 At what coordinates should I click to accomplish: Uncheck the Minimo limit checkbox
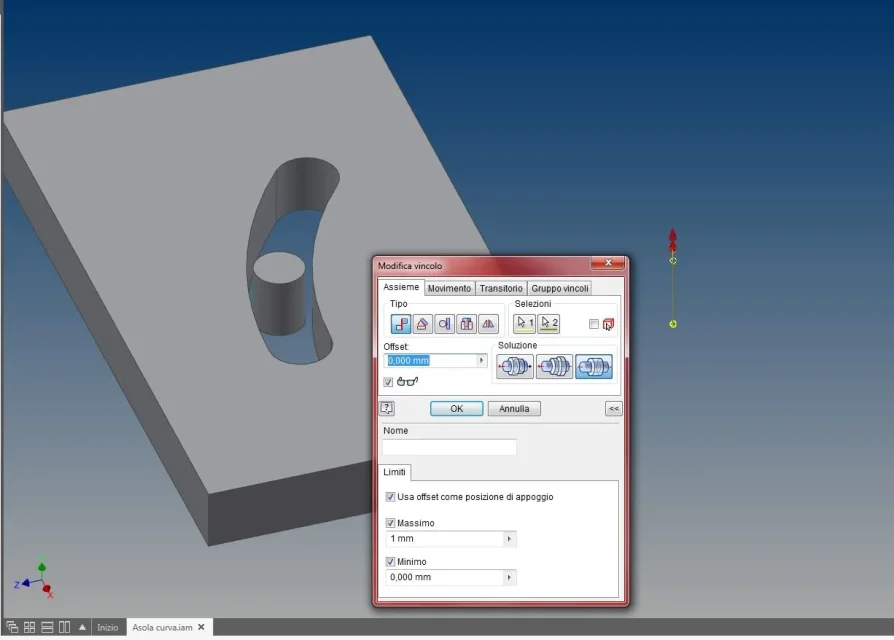point(391,562)
